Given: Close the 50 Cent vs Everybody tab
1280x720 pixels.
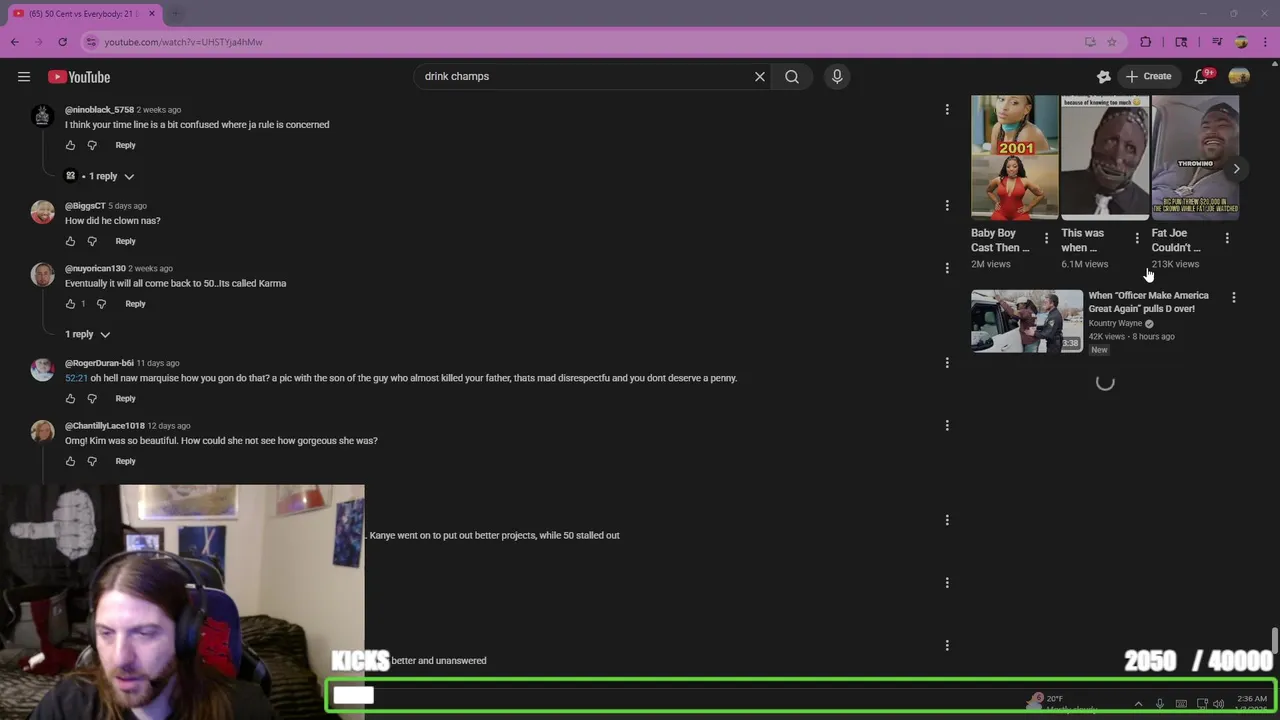Looking at the screenshot, I should (x=152, y=14).
